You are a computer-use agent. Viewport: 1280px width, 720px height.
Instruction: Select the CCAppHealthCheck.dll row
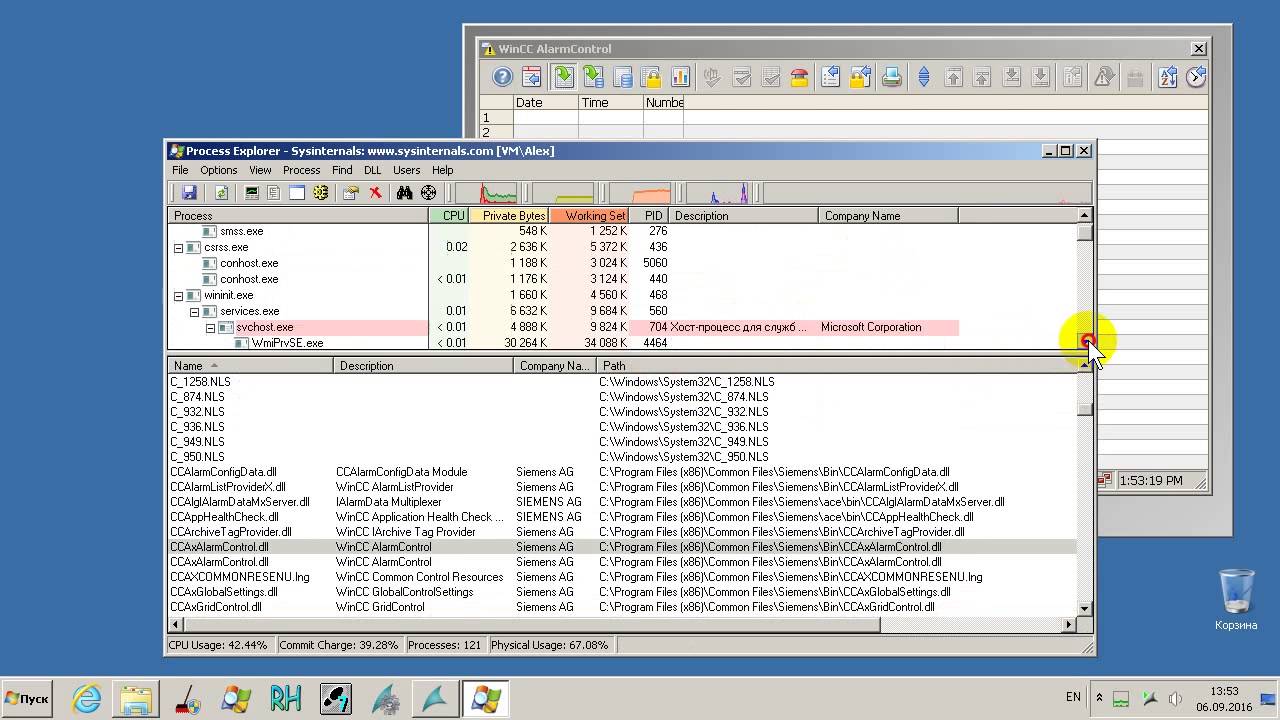pos(623,517)
